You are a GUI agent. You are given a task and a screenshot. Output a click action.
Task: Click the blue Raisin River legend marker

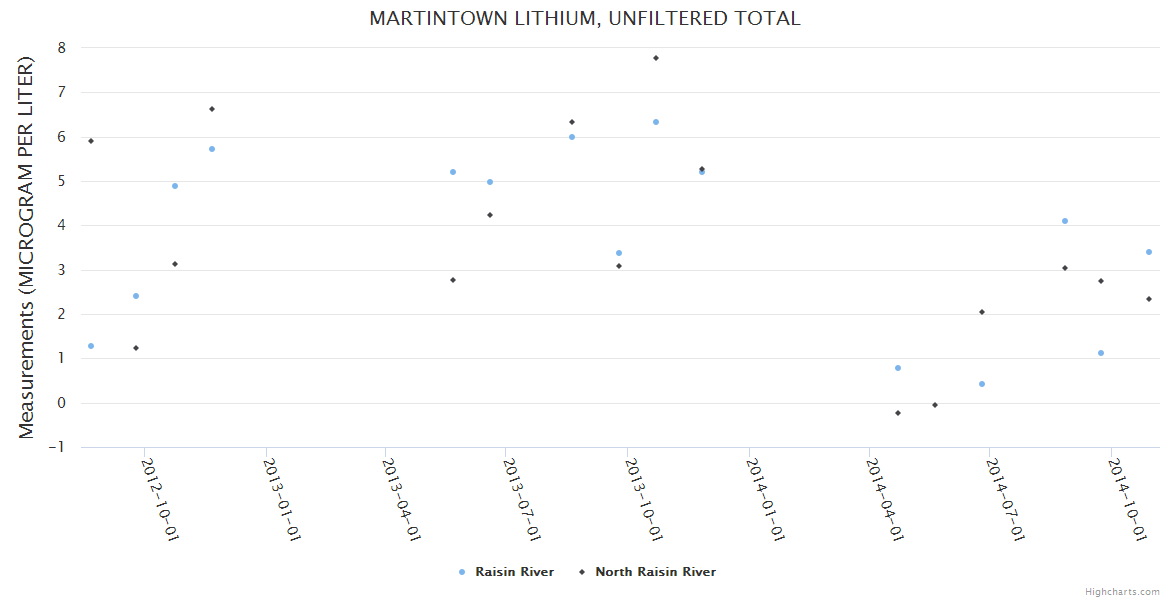point(461,572)
